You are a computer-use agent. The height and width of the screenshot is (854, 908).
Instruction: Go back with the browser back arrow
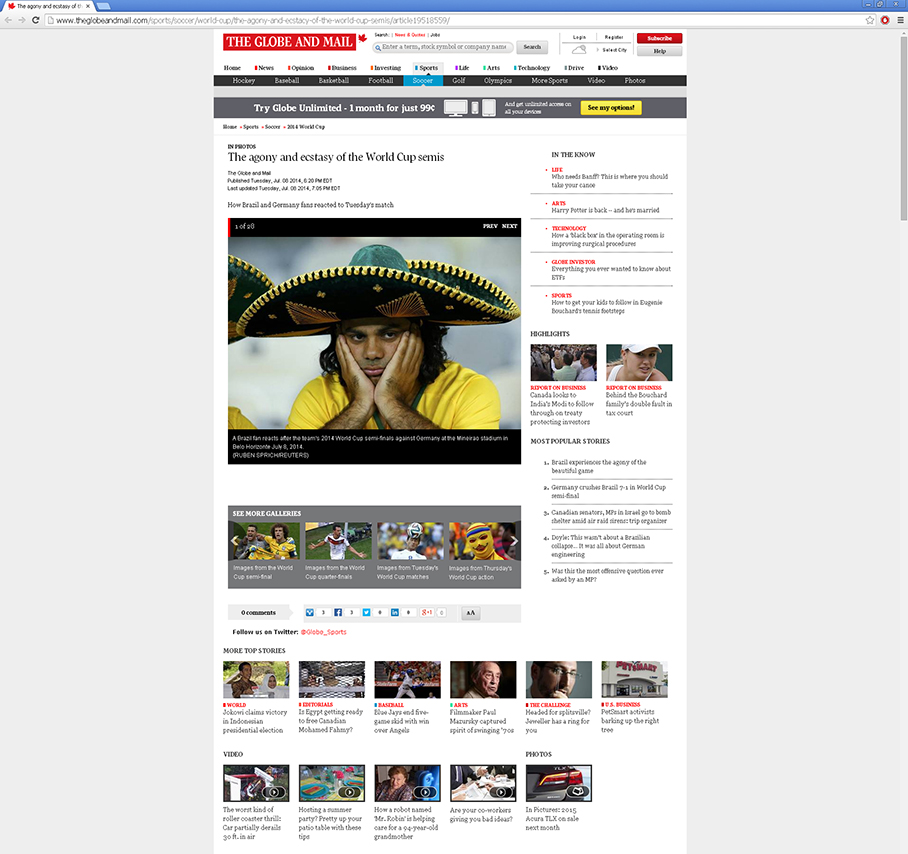(x=8, y=20)
